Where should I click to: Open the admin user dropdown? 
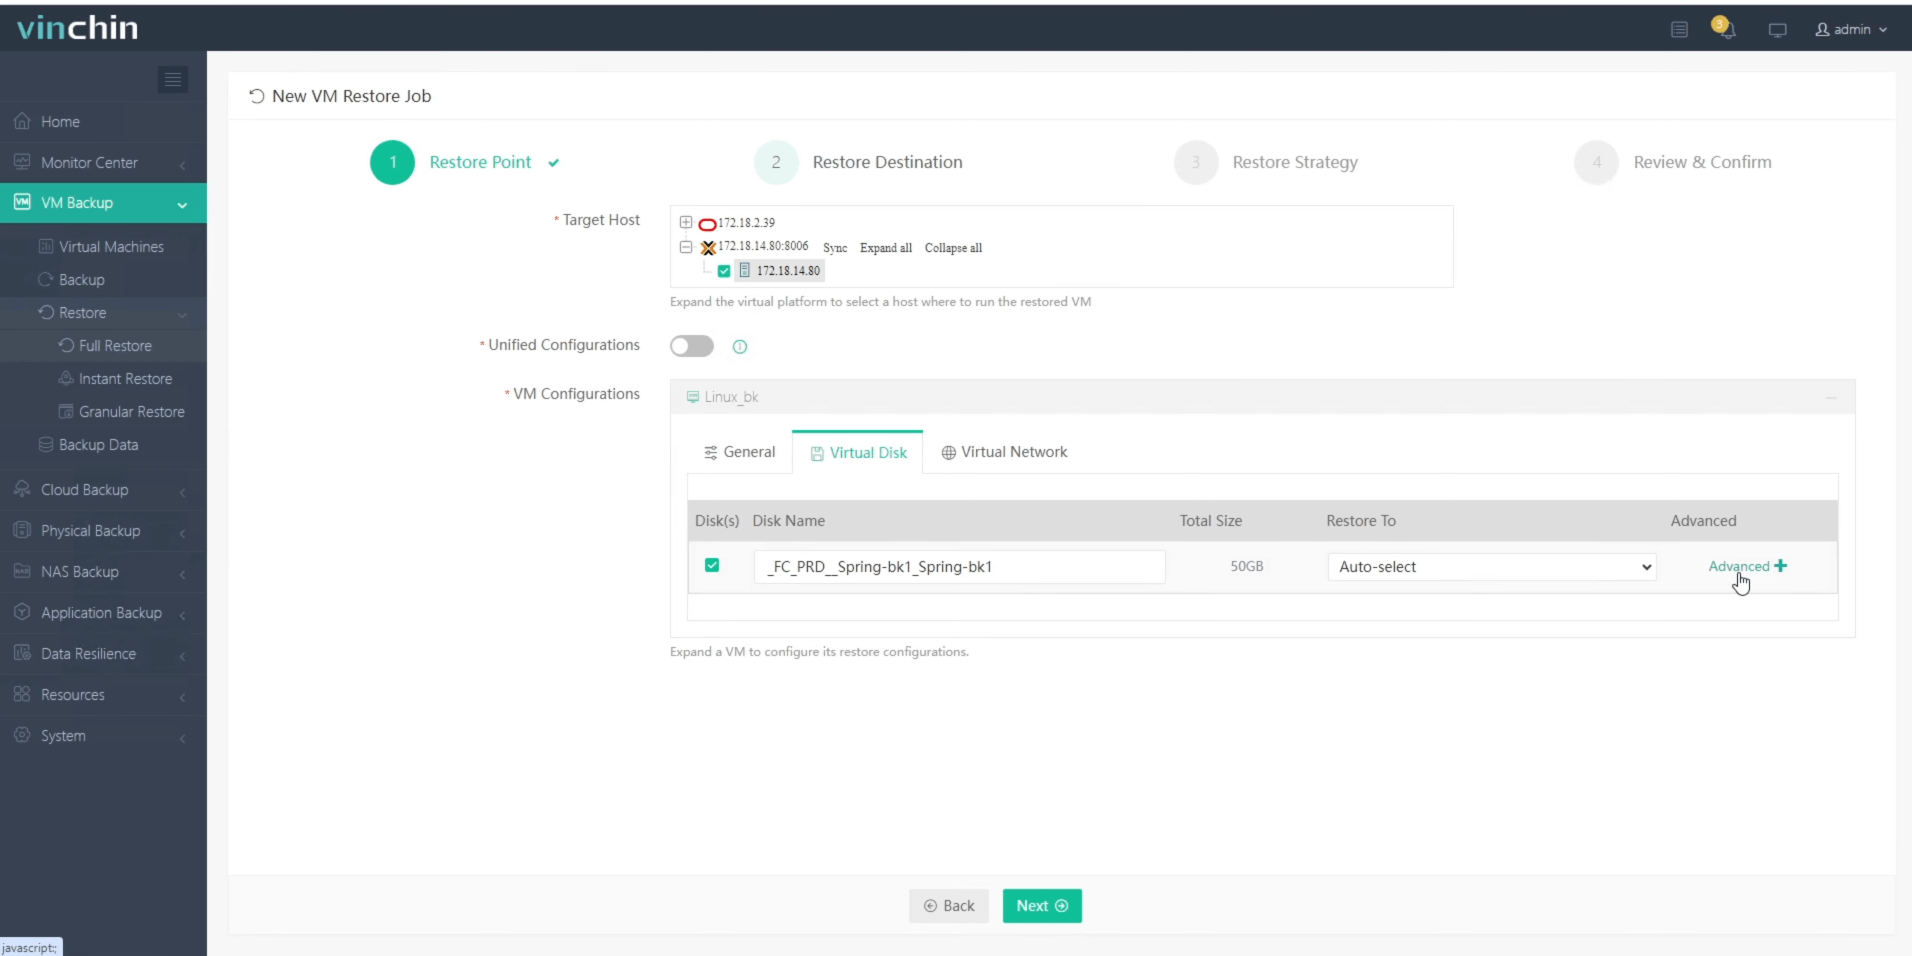[1851, 30]
